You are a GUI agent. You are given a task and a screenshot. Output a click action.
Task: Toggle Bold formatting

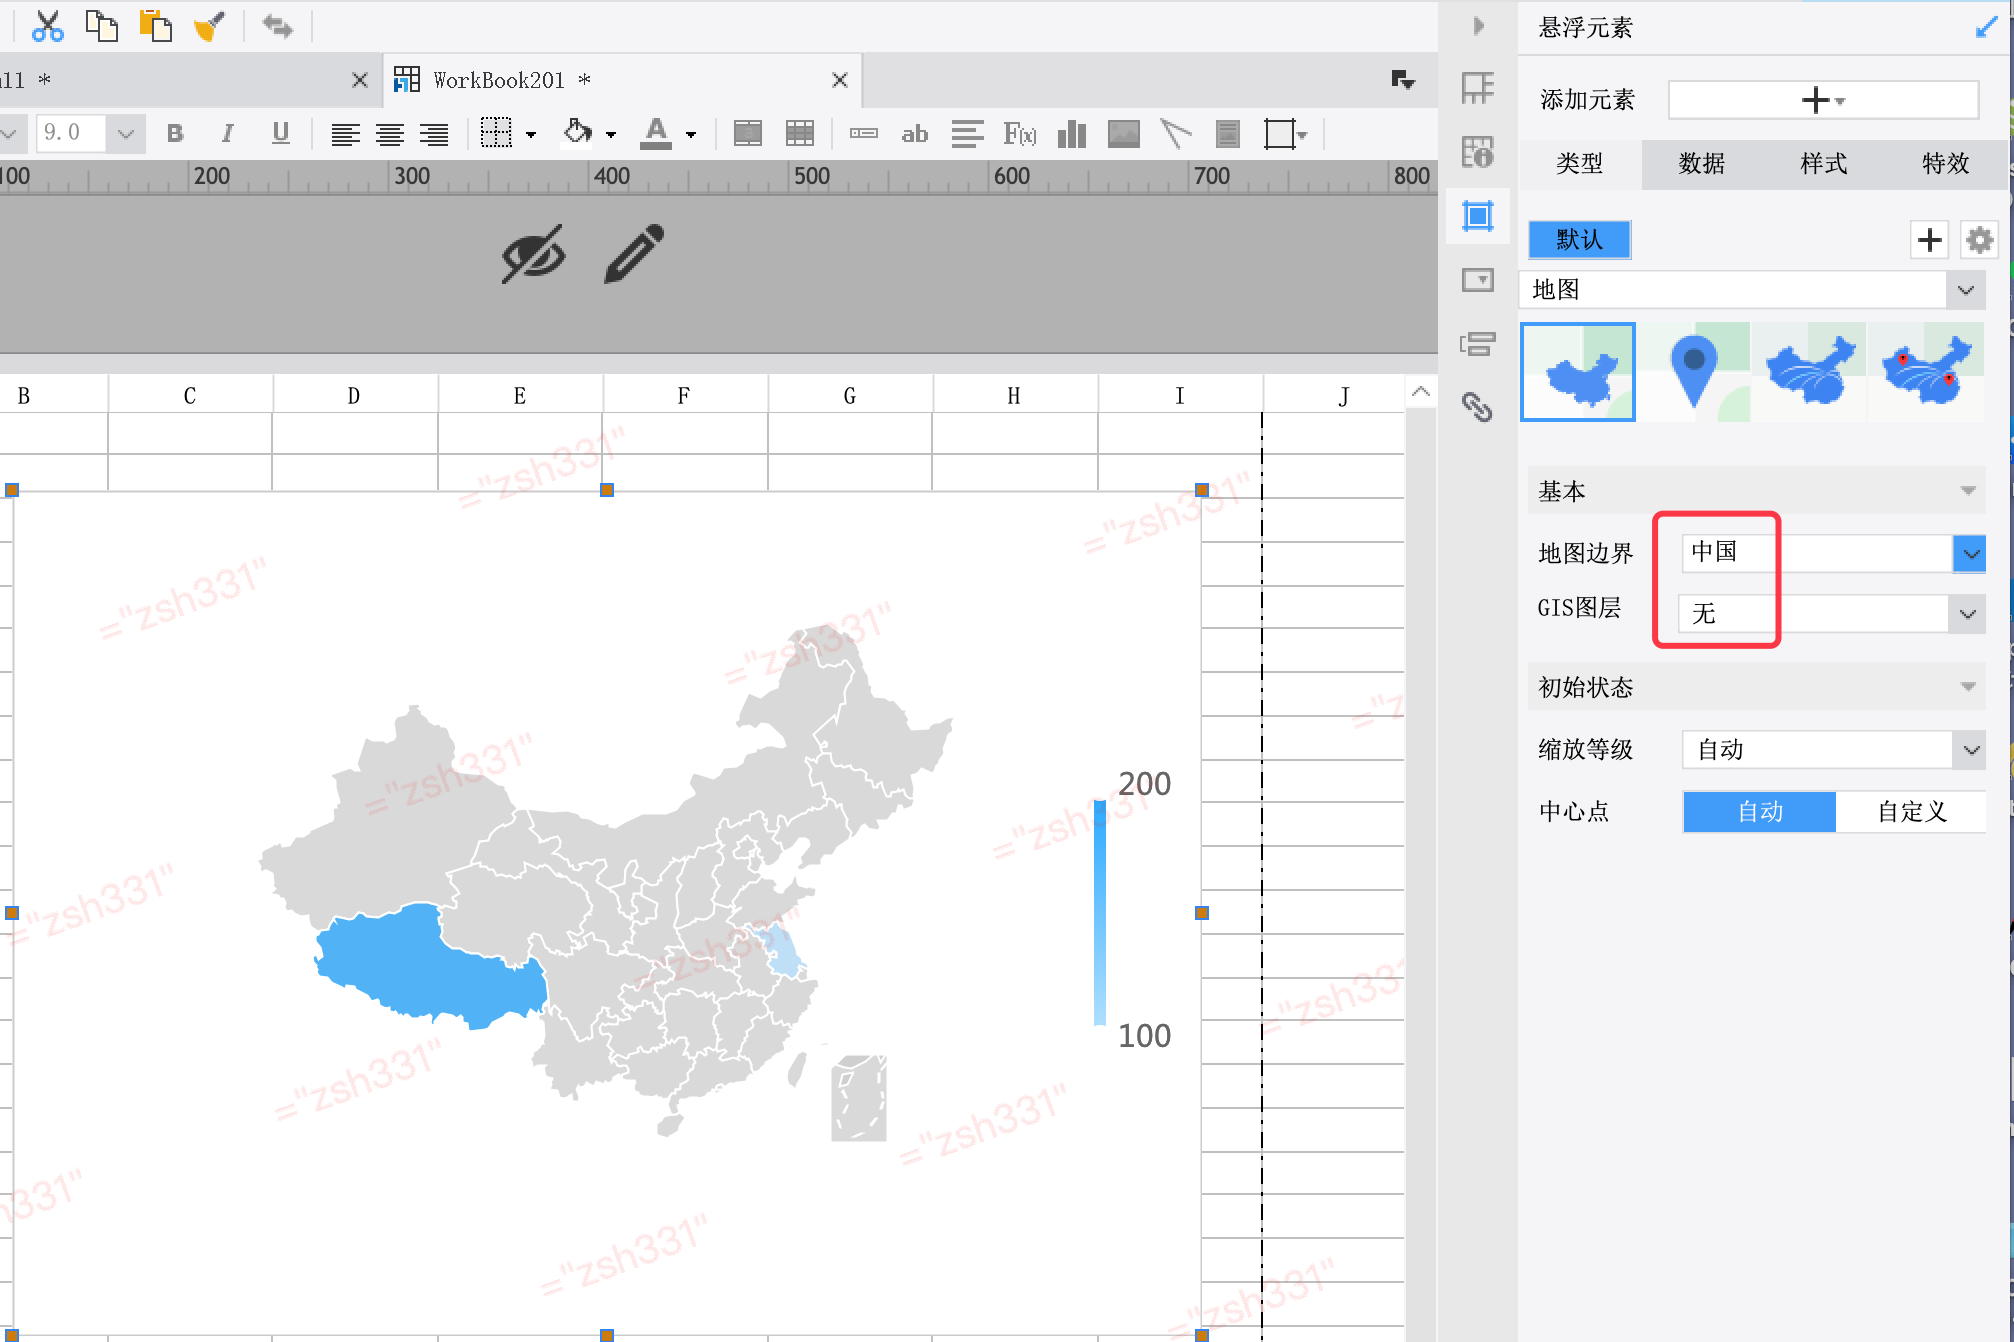point(175,134)
